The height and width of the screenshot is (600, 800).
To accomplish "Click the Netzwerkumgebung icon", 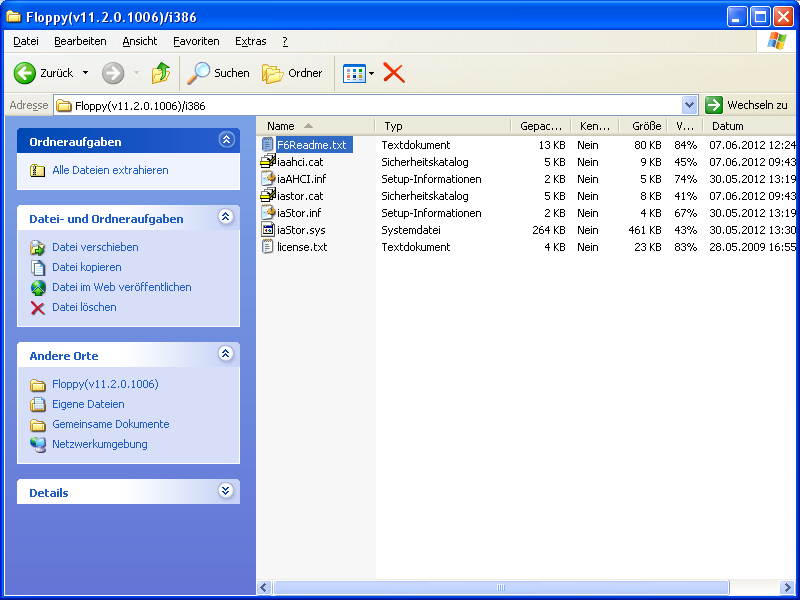I will [x=38, y=444].
